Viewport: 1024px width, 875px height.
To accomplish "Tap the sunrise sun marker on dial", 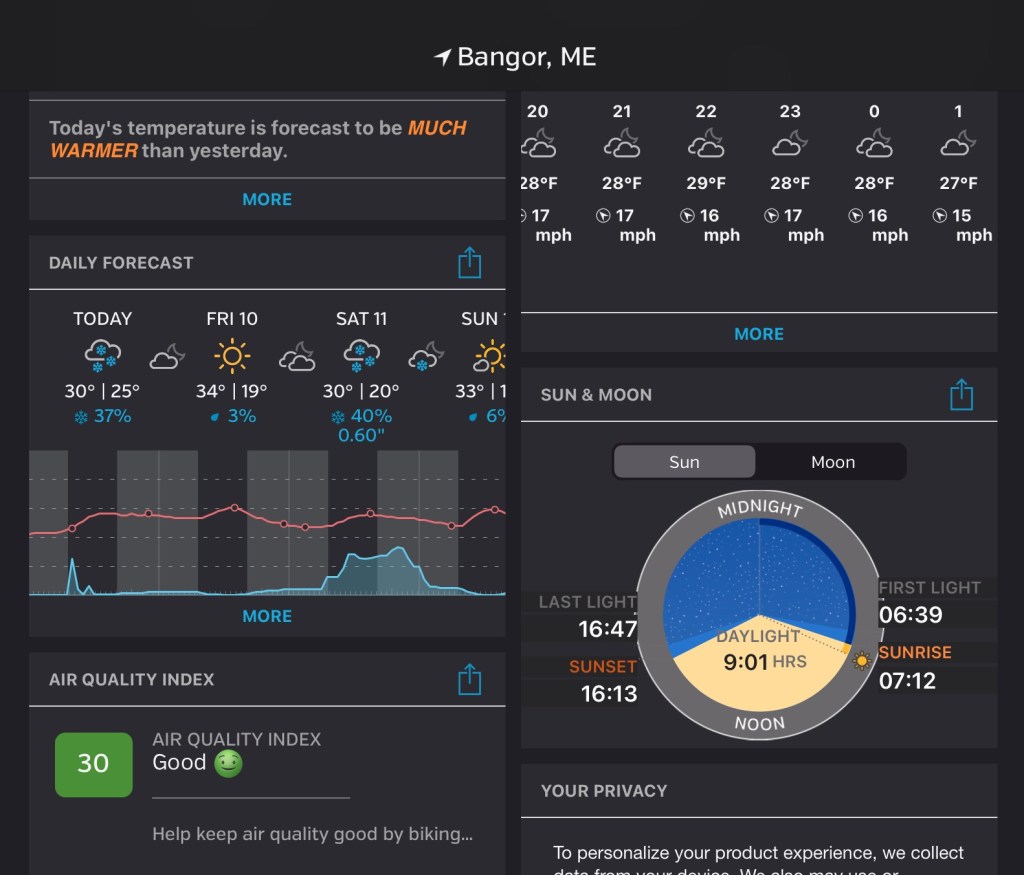I will (x=861, y=660).
